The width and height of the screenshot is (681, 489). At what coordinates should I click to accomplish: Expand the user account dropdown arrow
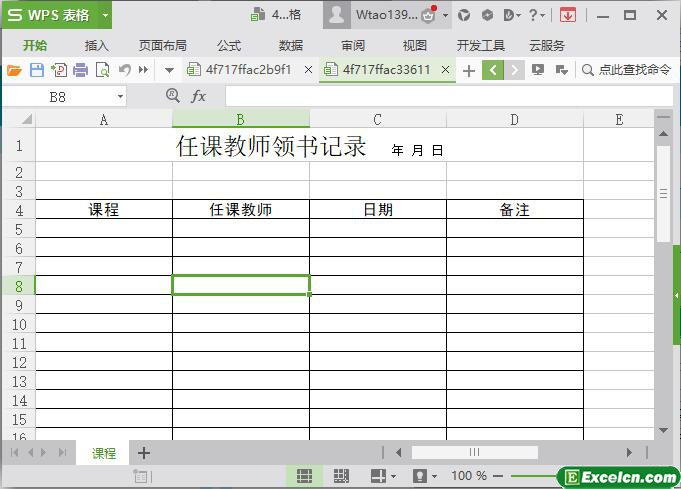(x=446, y=15)
